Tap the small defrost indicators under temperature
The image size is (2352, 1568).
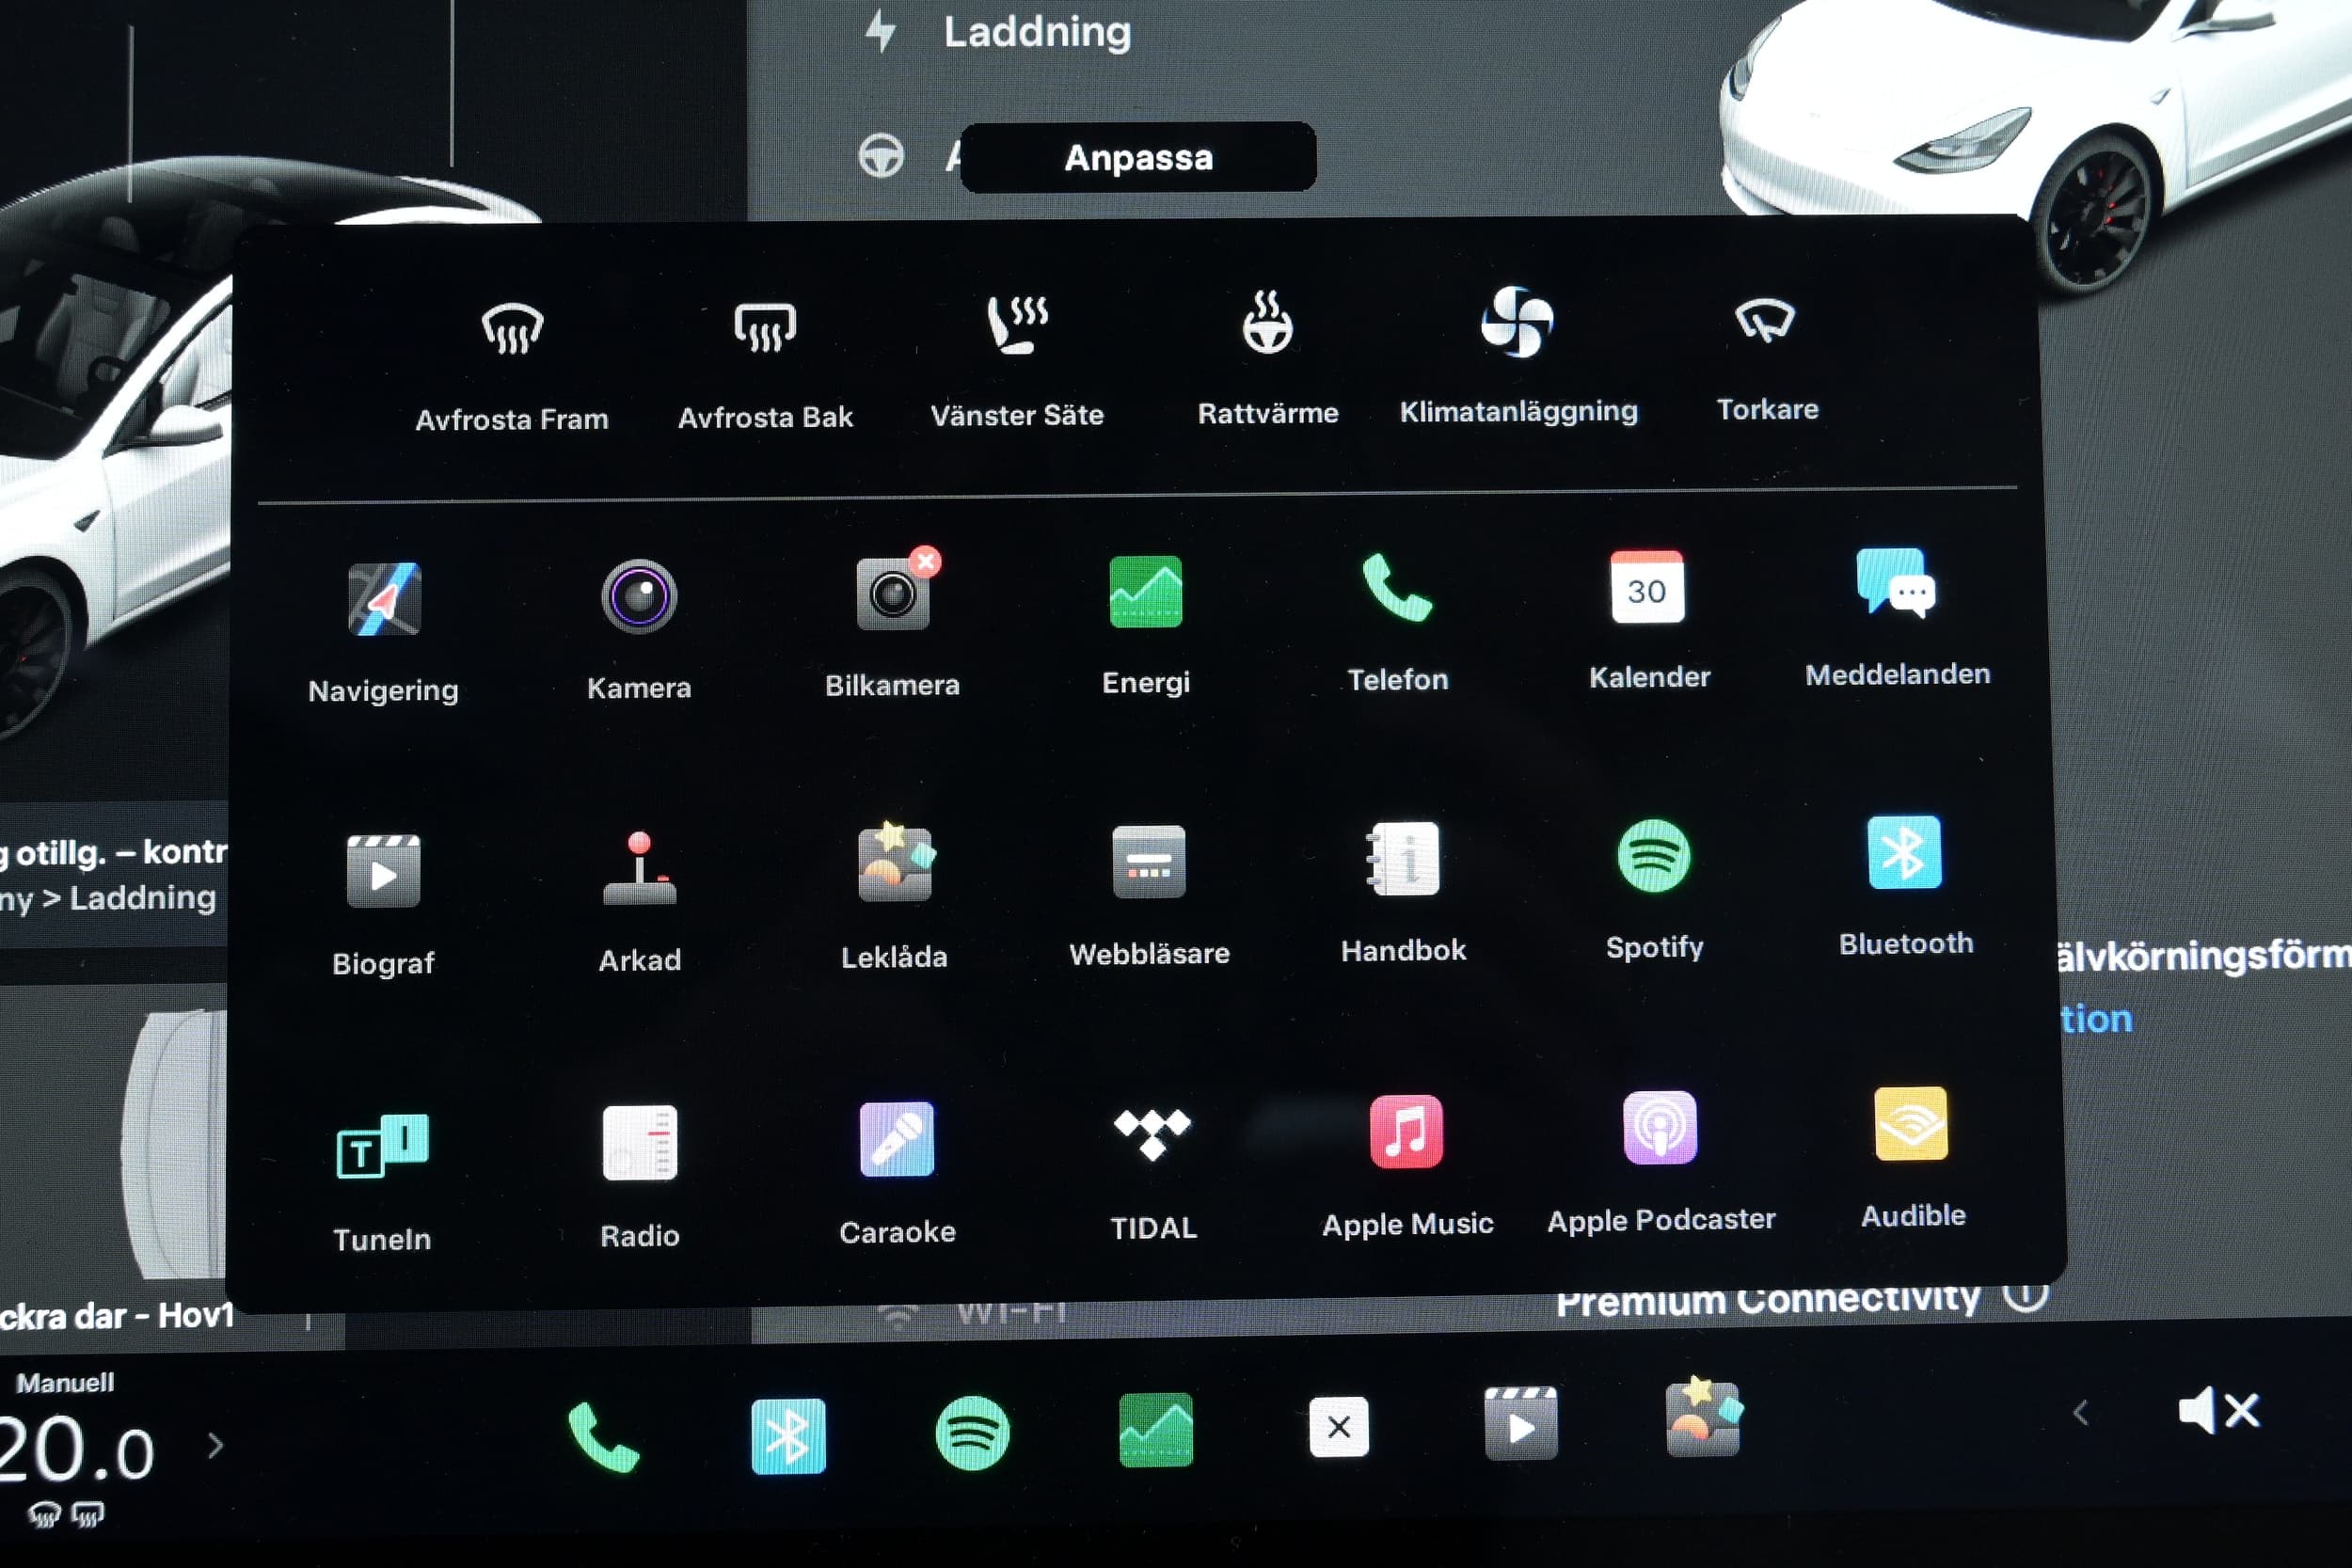tap(66, 1515)
